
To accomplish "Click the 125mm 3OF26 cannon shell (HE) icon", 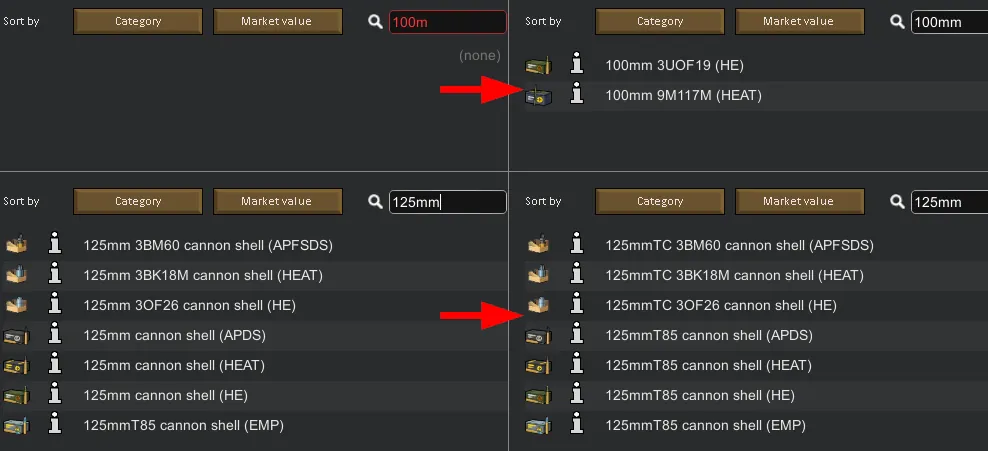I will [x=16, y=305].
